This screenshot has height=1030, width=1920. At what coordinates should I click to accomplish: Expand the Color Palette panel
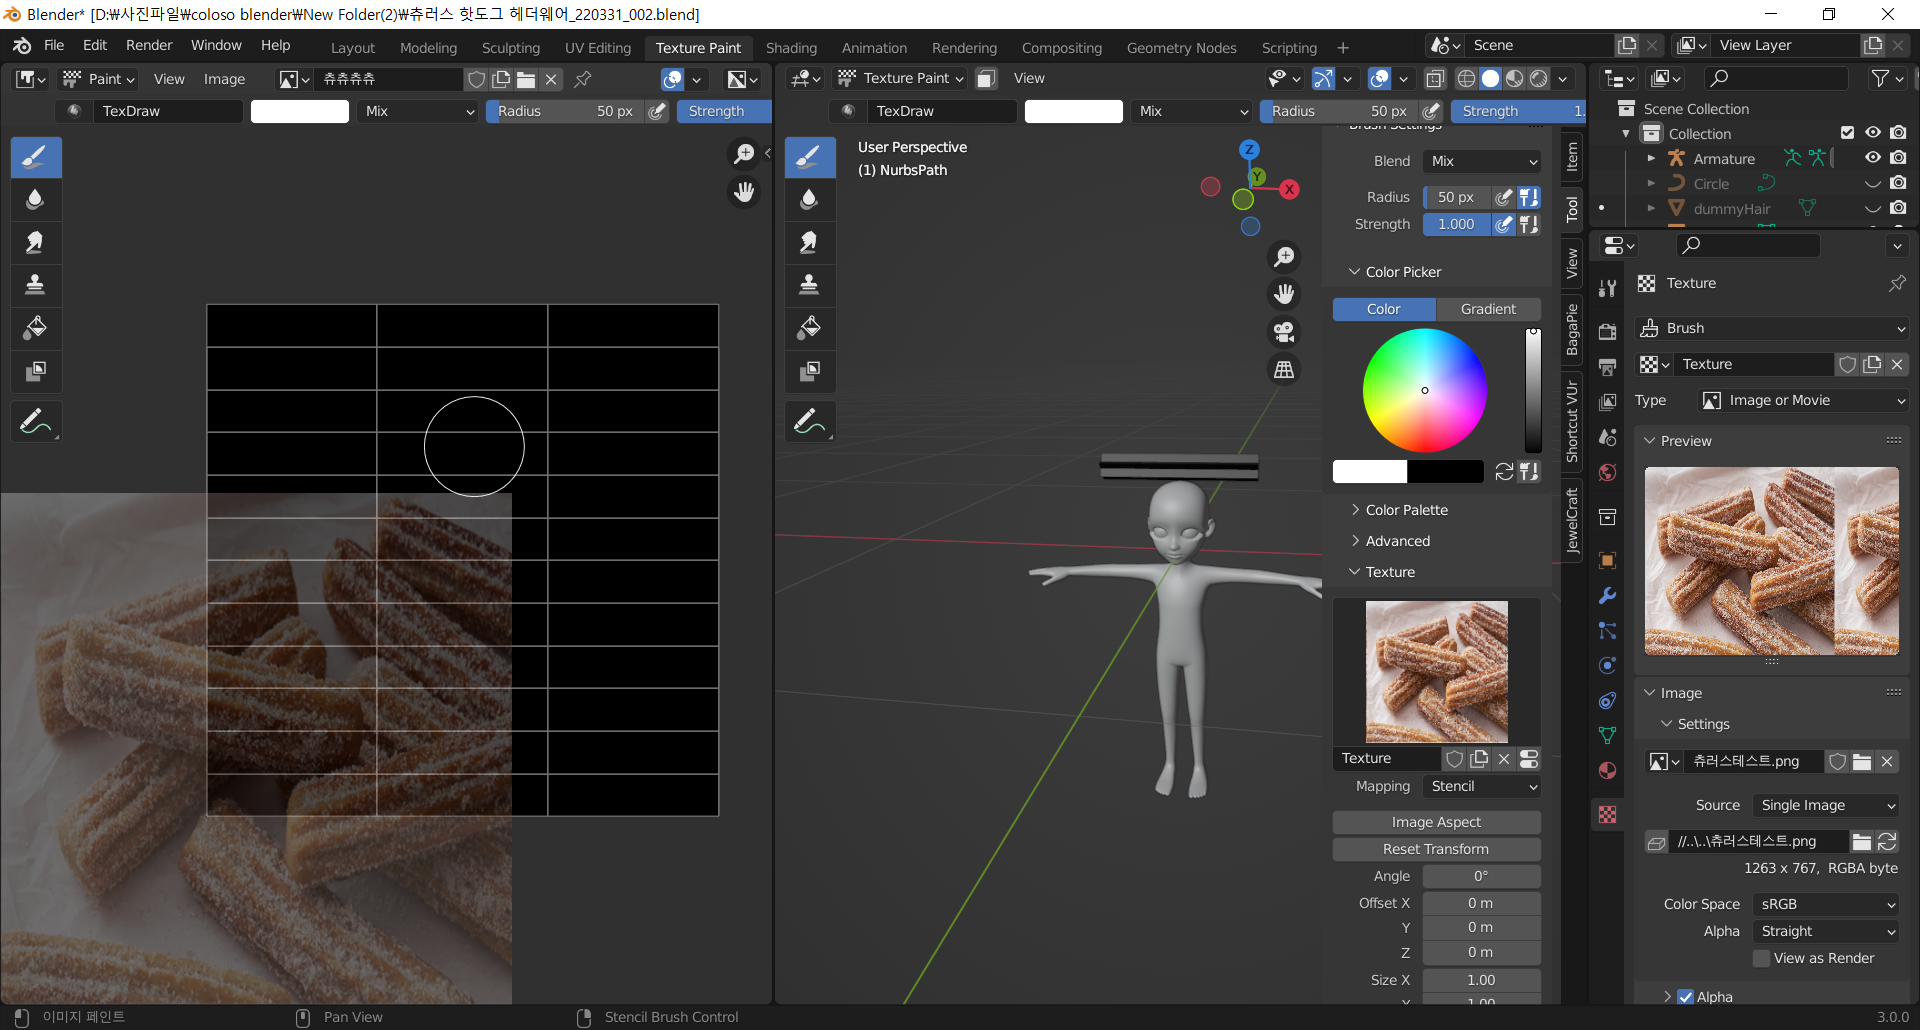point(1406,510)
